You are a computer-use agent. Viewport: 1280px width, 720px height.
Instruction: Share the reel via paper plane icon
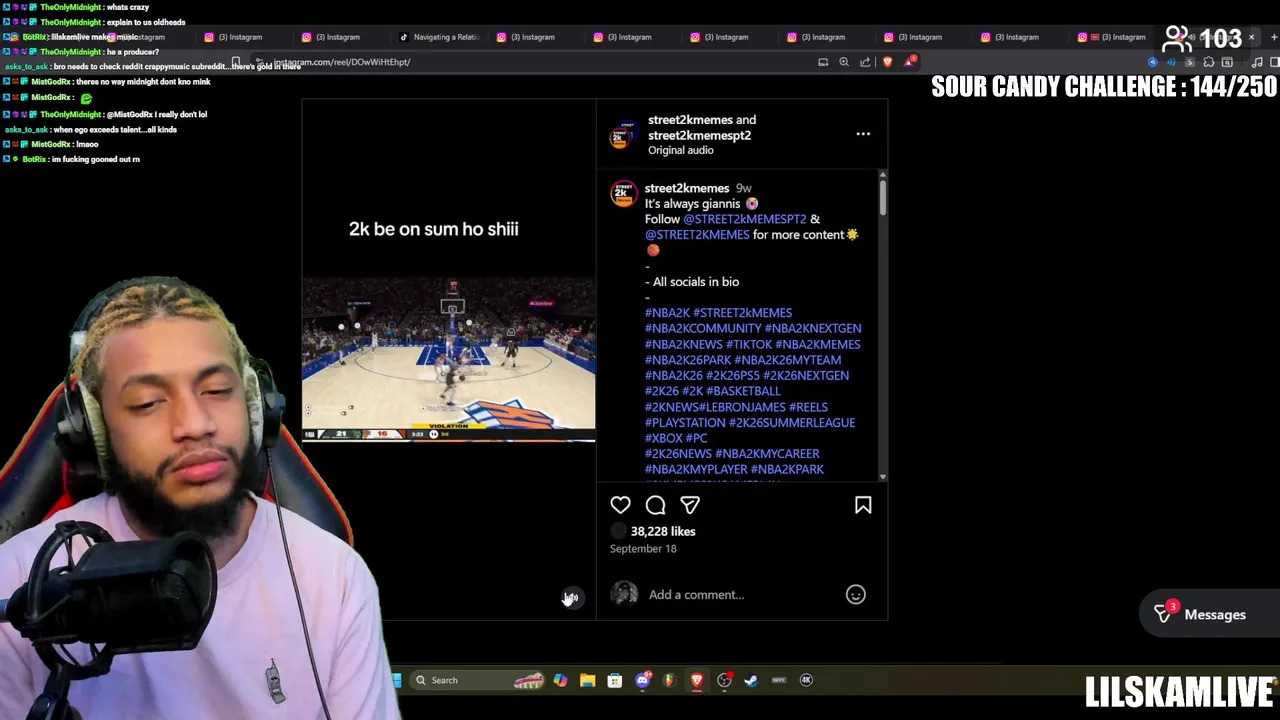690,505
